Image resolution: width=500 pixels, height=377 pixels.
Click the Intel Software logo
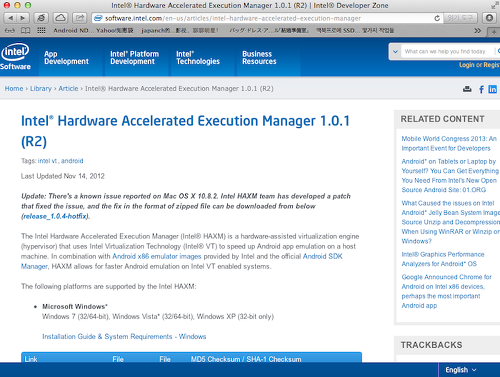pos(15,56)
